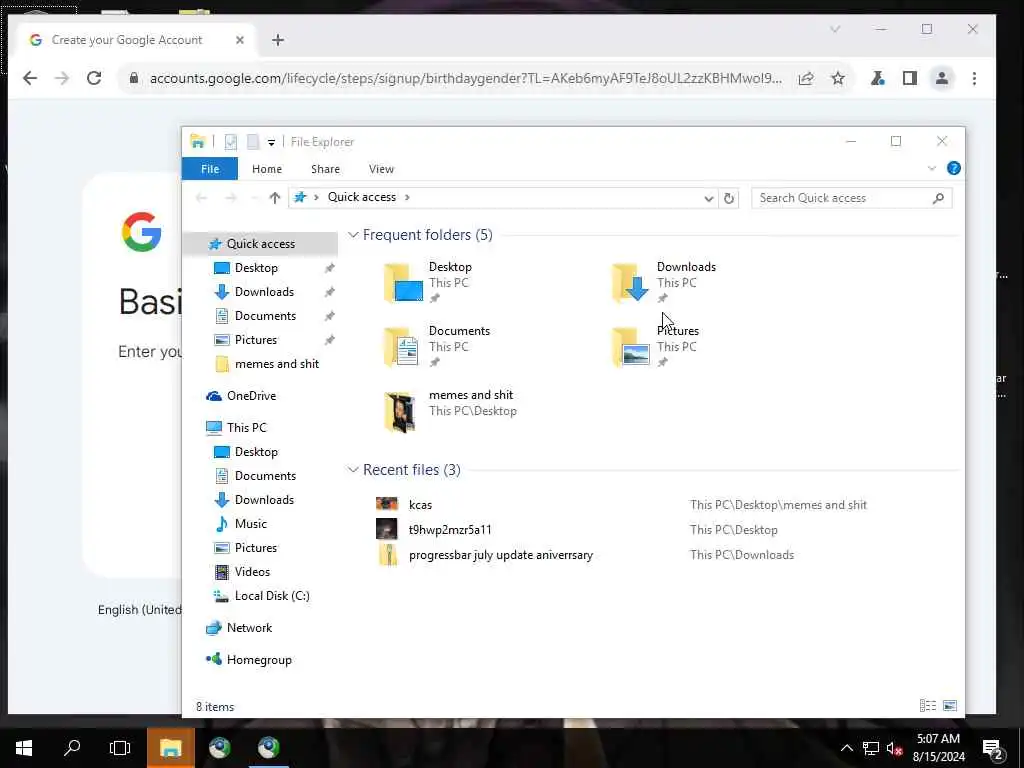Select memes and shit folder thumbnail
Screen dimensions: 1024x768
400,412
